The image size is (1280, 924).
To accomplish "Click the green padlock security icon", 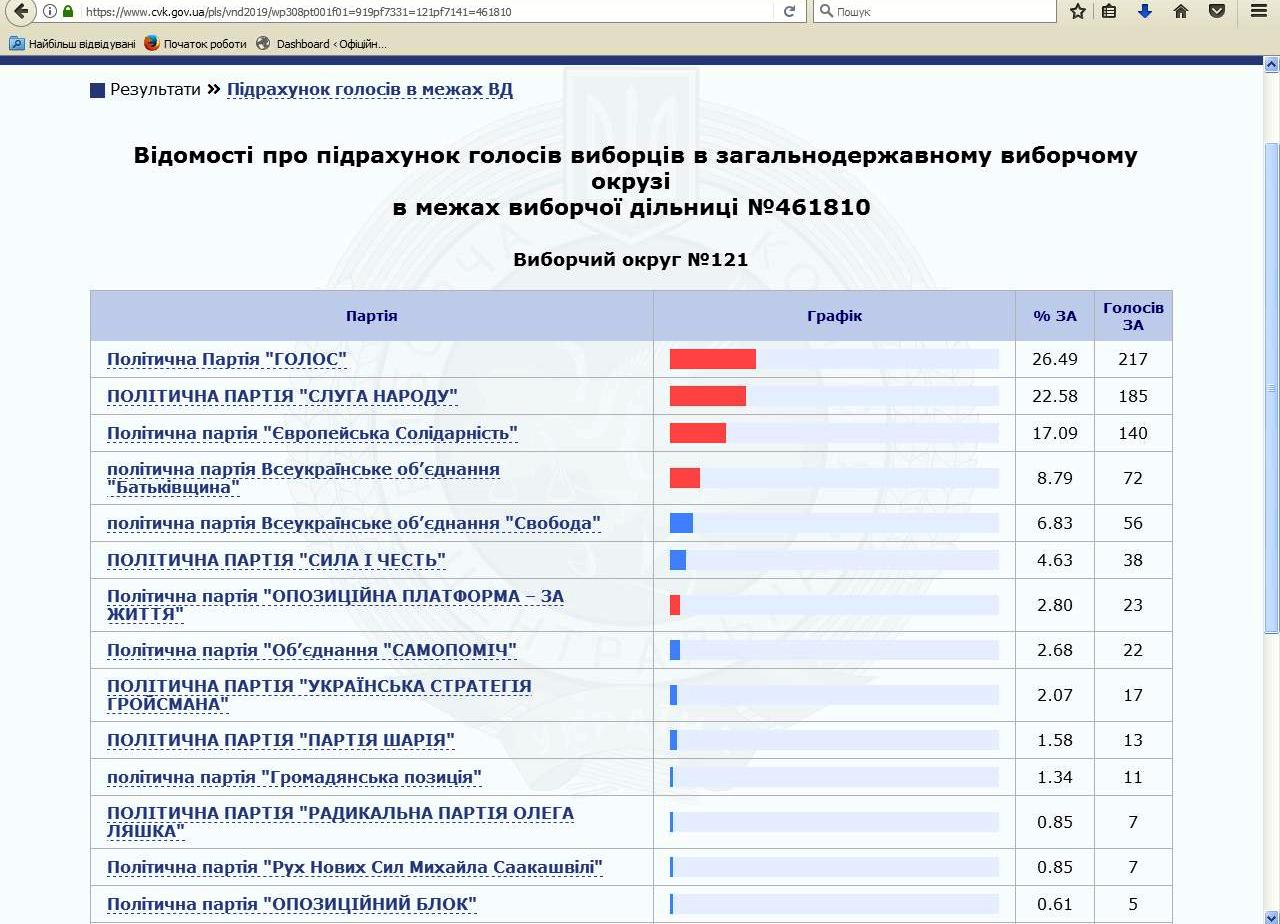I will coord(68,12).
